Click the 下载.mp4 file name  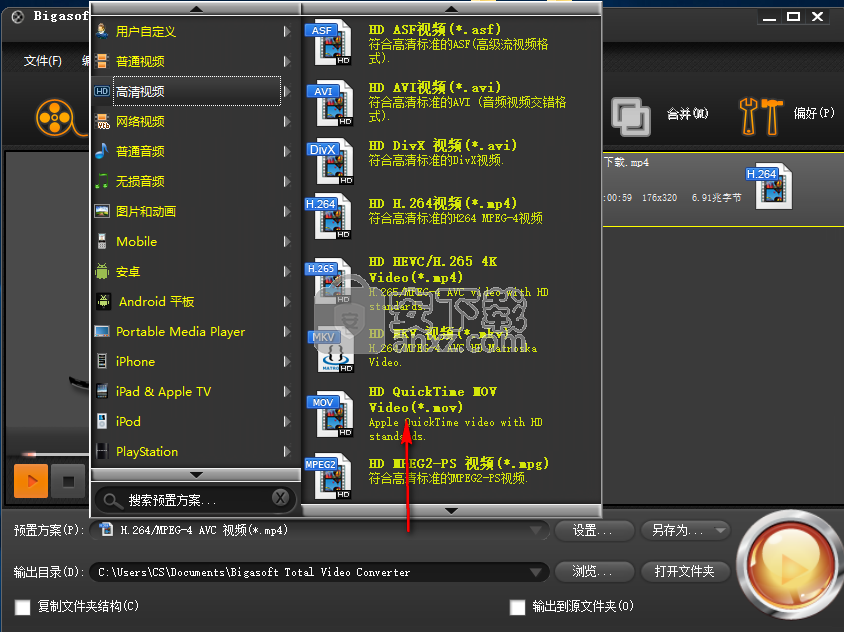pyautogui.click(x=626, y=162)
